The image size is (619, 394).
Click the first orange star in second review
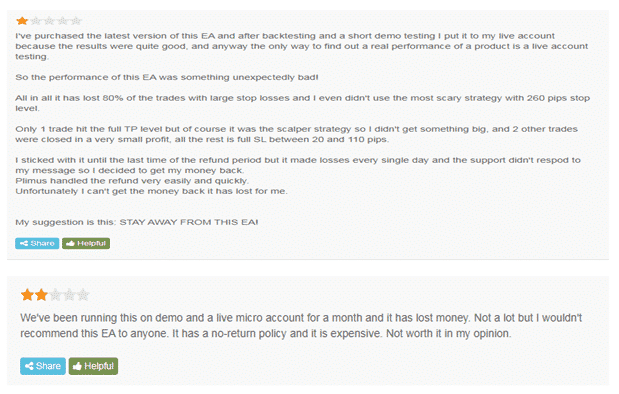click(x=27, y=295)
